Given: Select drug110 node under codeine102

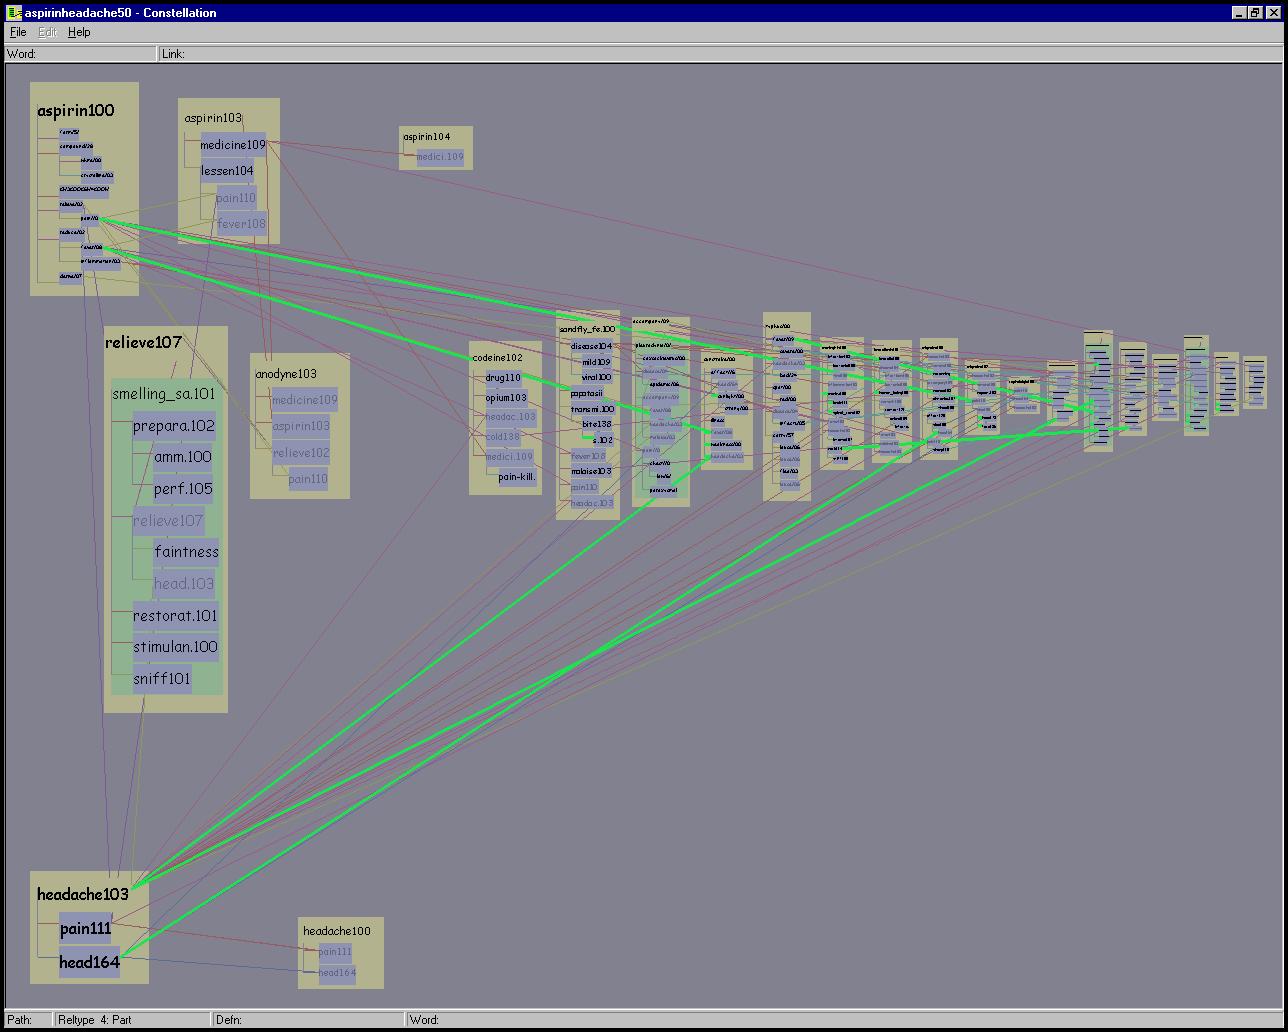Looking at the screenshot, I should click(503, 378).
